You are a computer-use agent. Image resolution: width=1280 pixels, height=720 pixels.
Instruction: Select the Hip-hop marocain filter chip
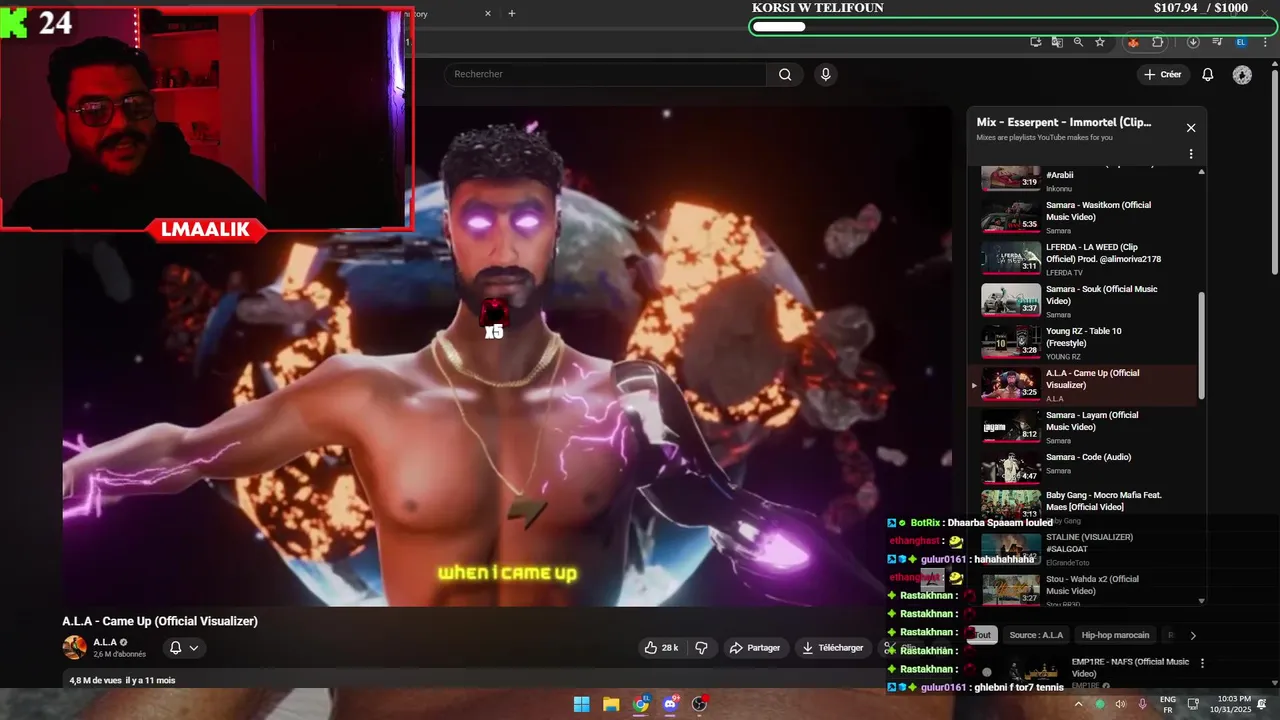tap(1115, 635)
